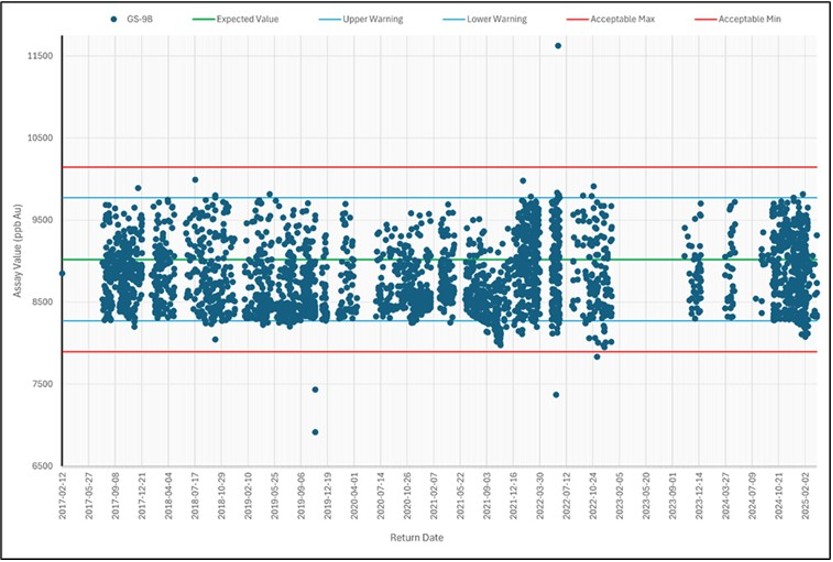Toggle the Upper Warning series legend label

(373, 19)
